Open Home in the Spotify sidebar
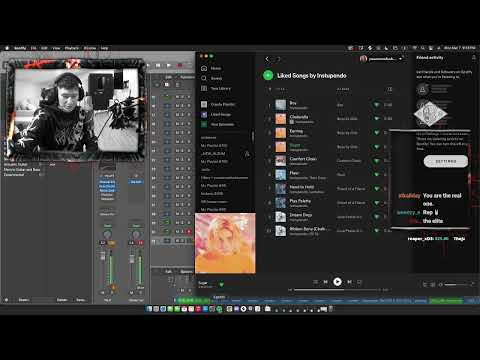Viewport: 480px width, 360px height. pyautogui.click(x=211, y=68)
